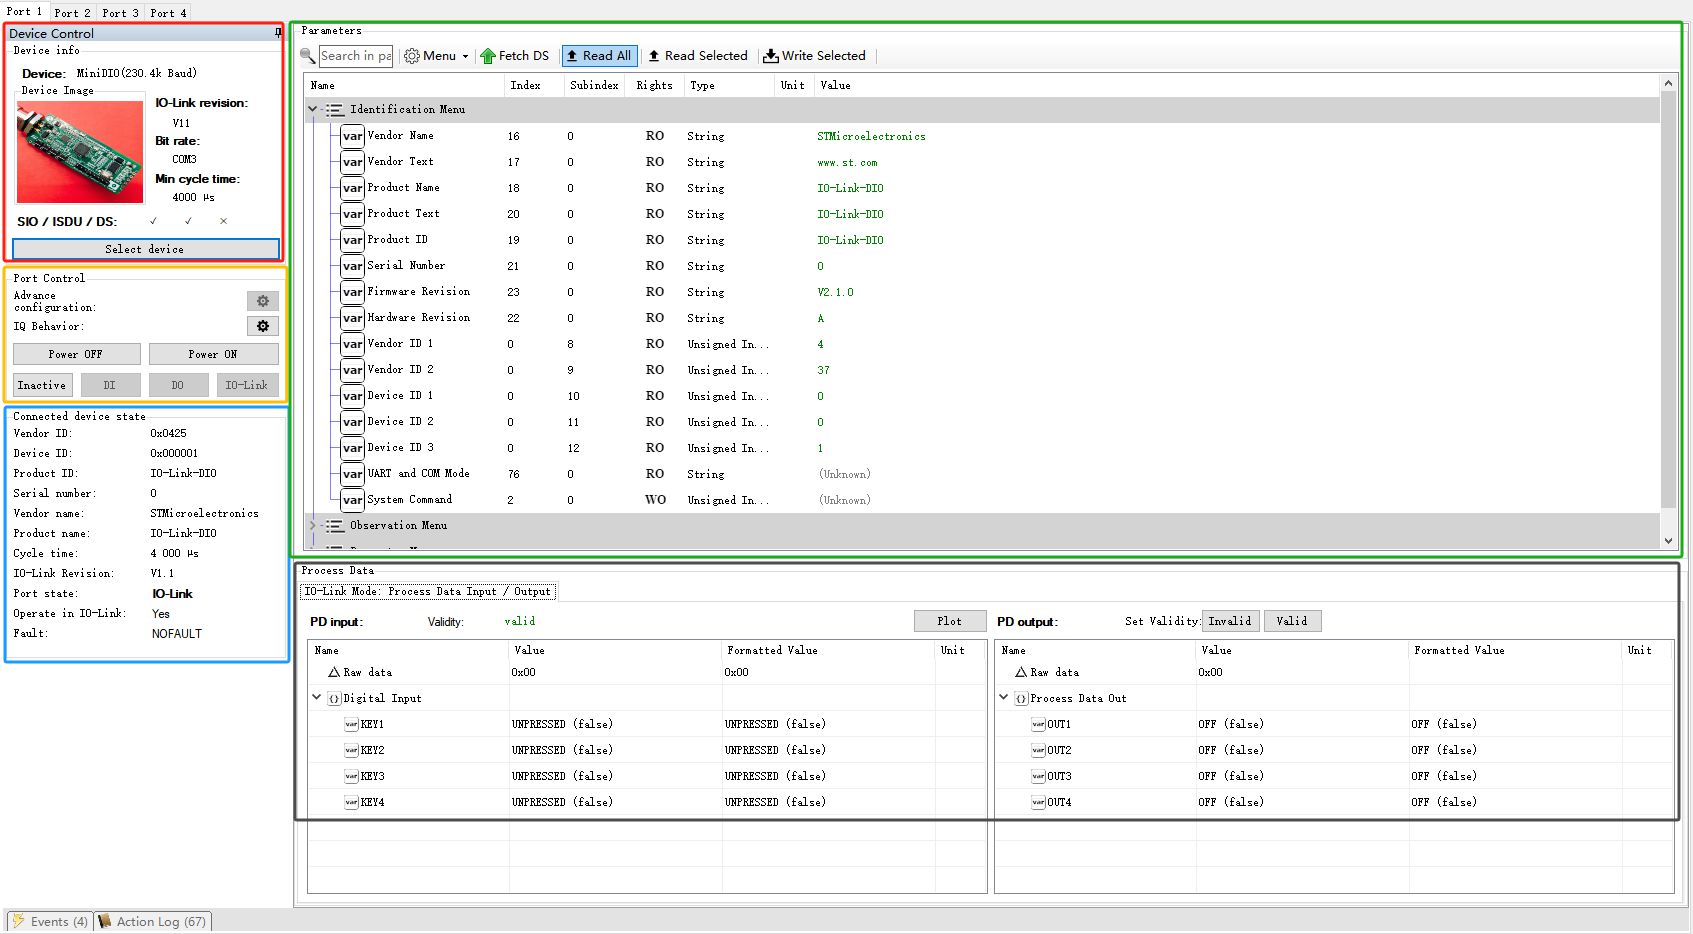Click var icon of Vendor Text row
The height and width of the screenshot is (934, 1693).
click(x=352, y=162)
